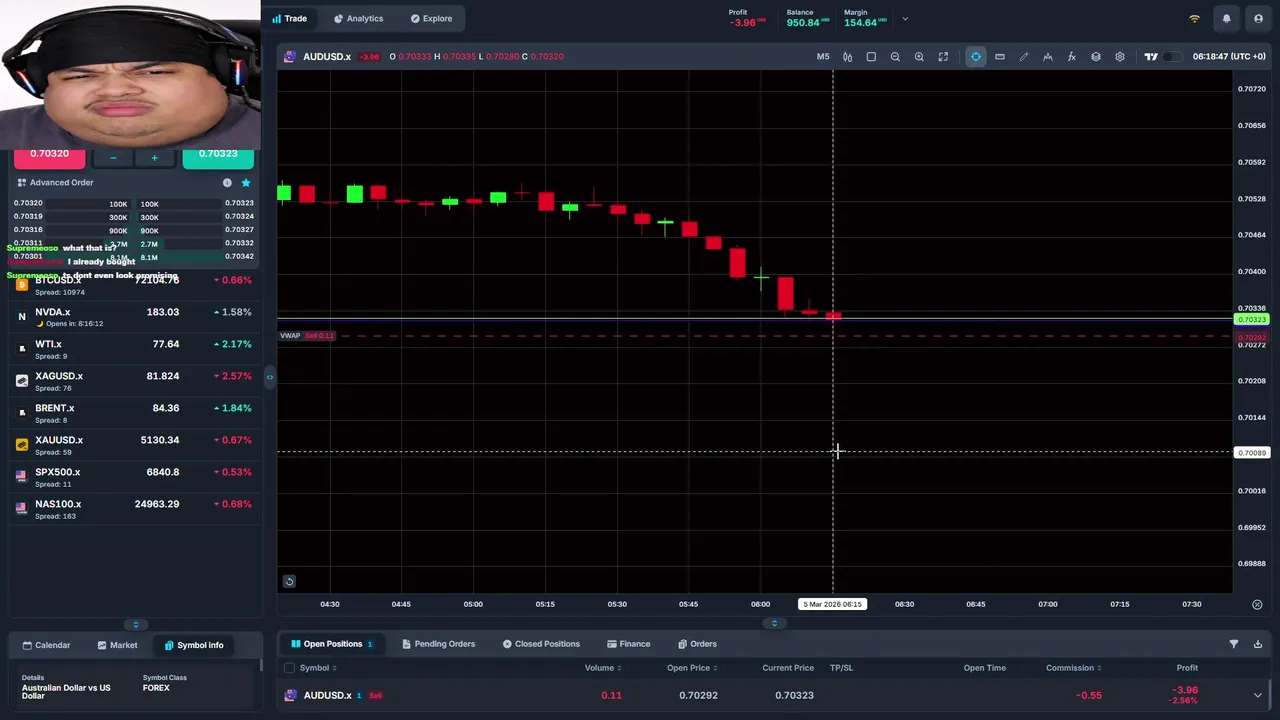Zoom in the chart
The height and width of the screenshot is (720, 1280).
point(919,57)
